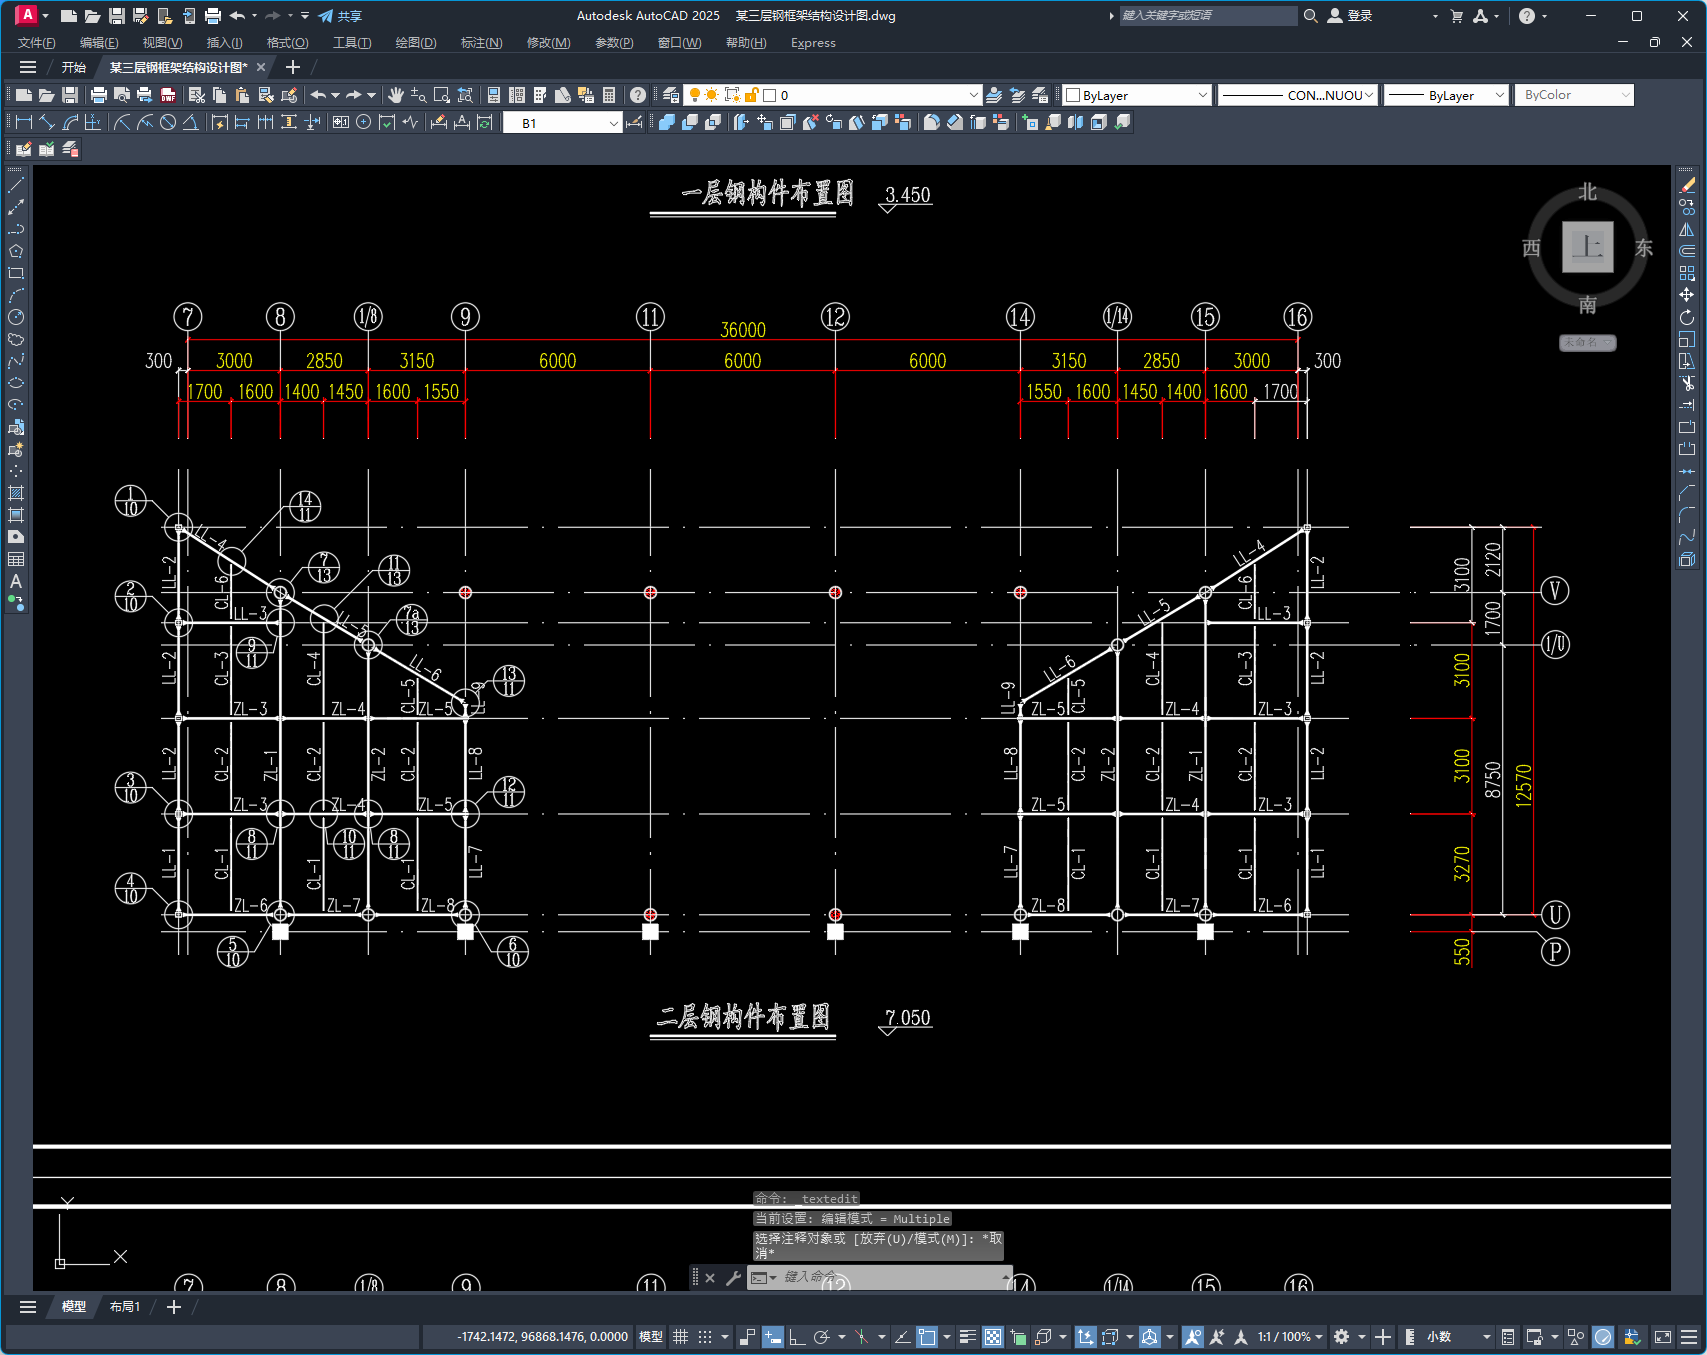This screenshot has width=1707, height=1355.
Task: Open the Autodesk App Store cart icon
Action: coord(1456,16)
